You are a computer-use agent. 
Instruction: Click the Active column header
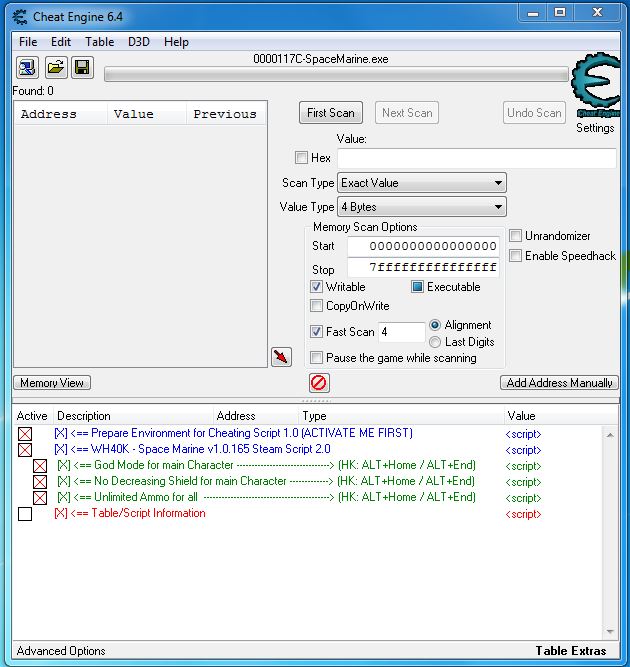32,416
